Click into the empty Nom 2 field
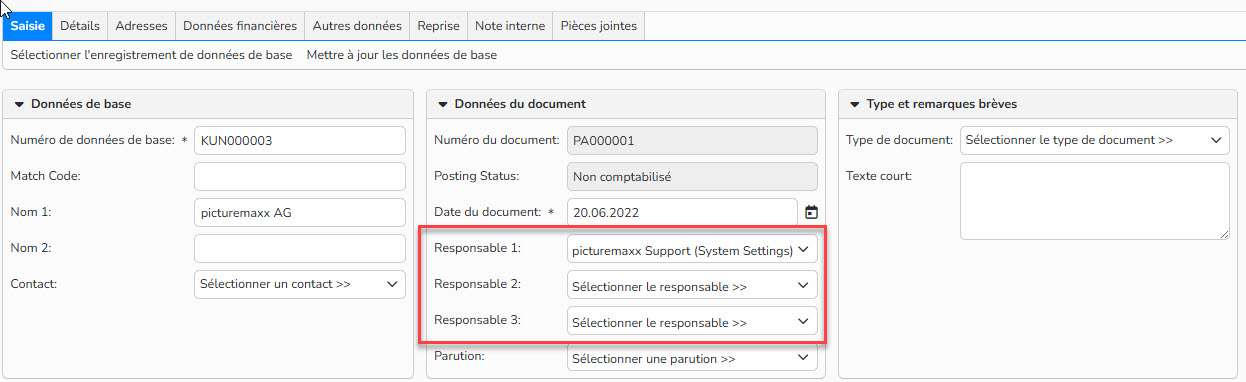Image resolution: width=1246 pixels, height=382 pixels. (300, 248)
